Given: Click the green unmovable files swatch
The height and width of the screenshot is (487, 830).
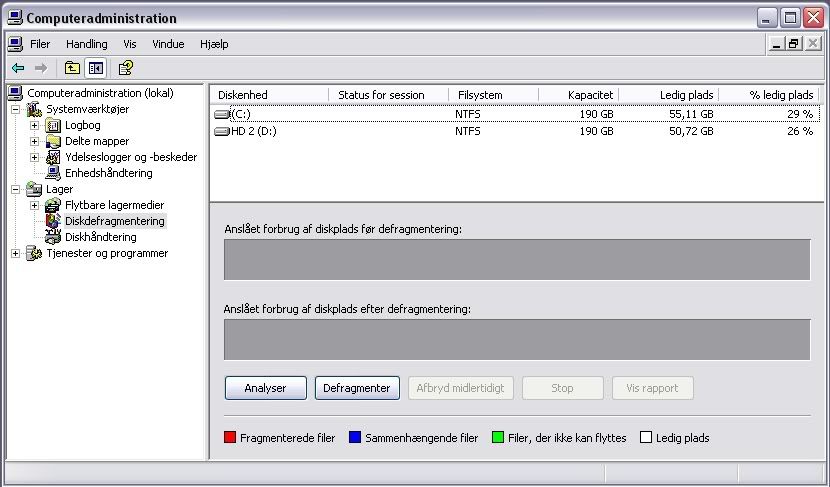Looking at the screenshot, I should (x=498, y=437).
